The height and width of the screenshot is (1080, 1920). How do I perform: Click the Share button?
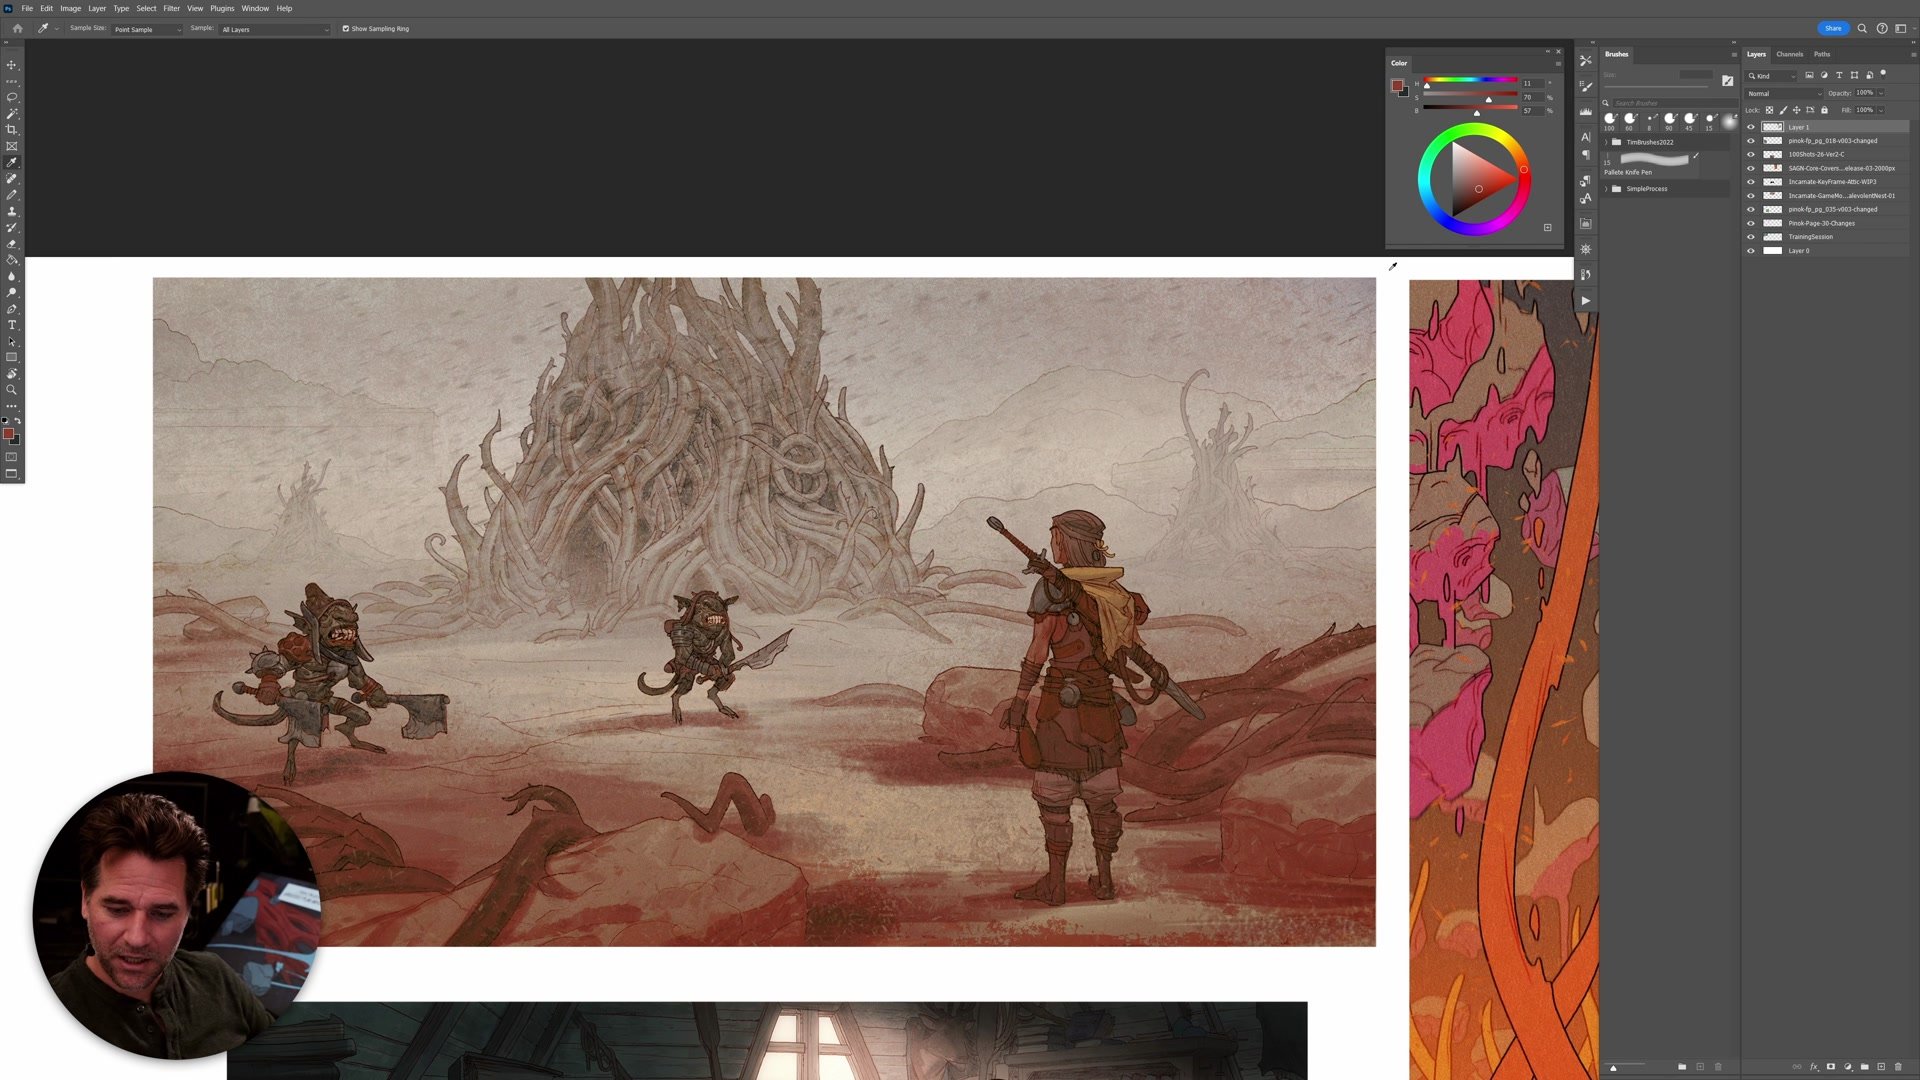(x=1832, y=28)
